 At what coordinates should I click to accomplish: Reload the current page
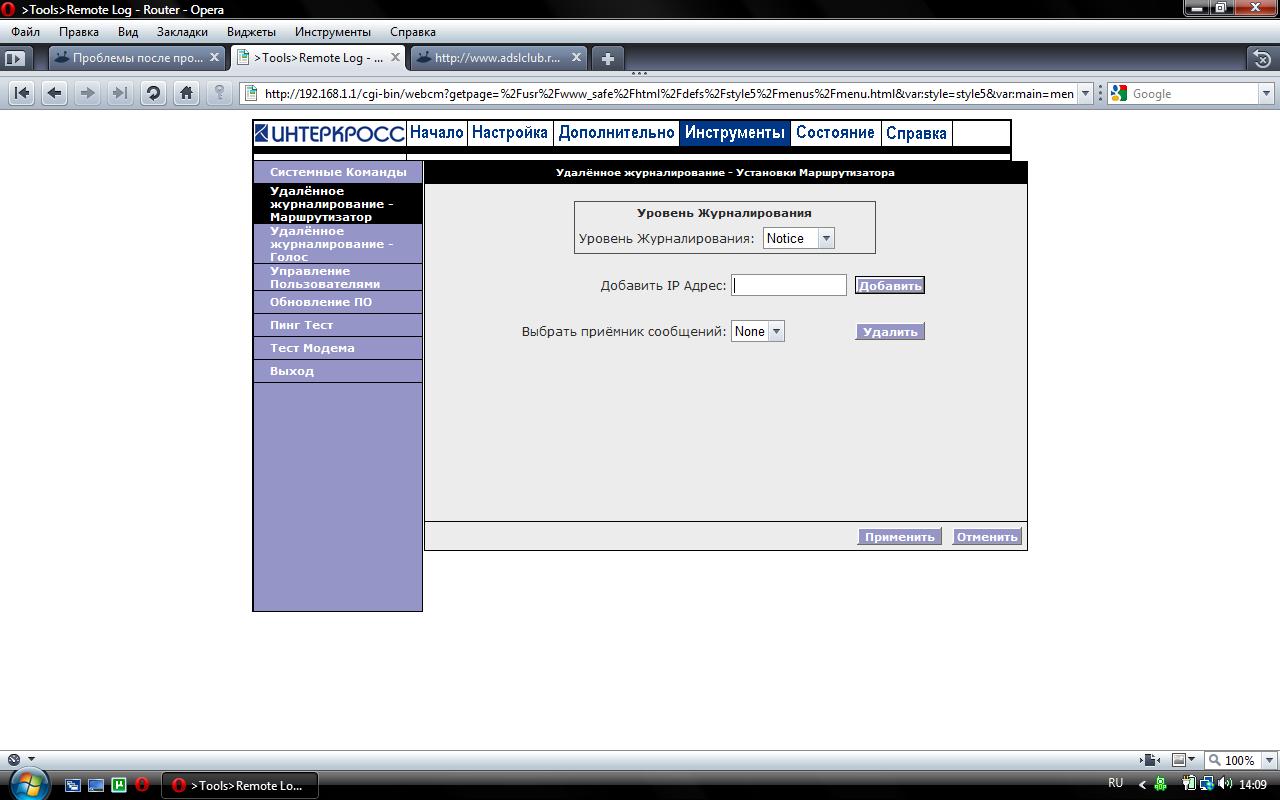pos(153,93)
